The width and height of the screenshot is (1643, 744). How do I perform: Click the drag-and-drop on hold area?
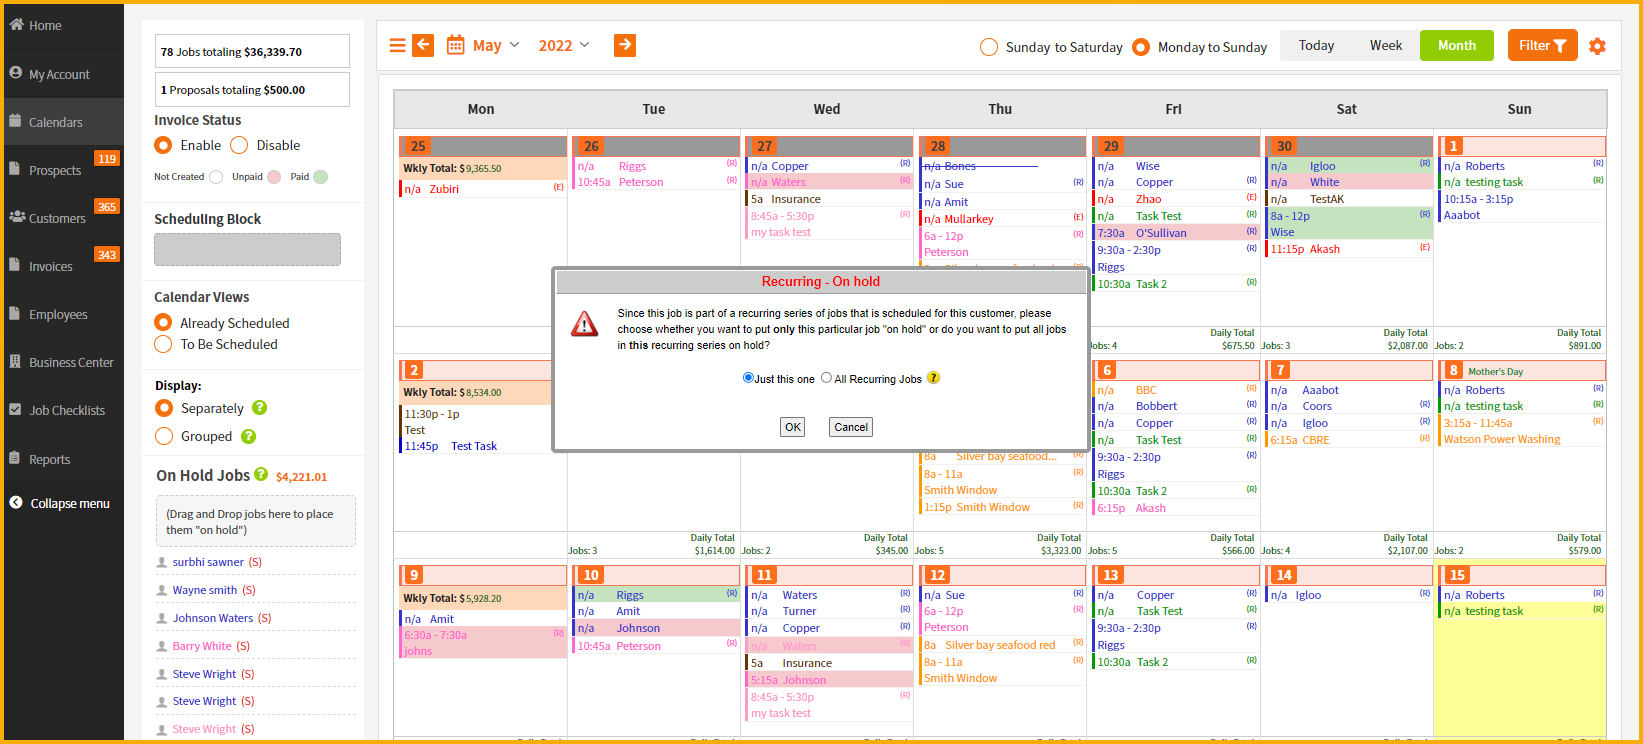(256, 521)
